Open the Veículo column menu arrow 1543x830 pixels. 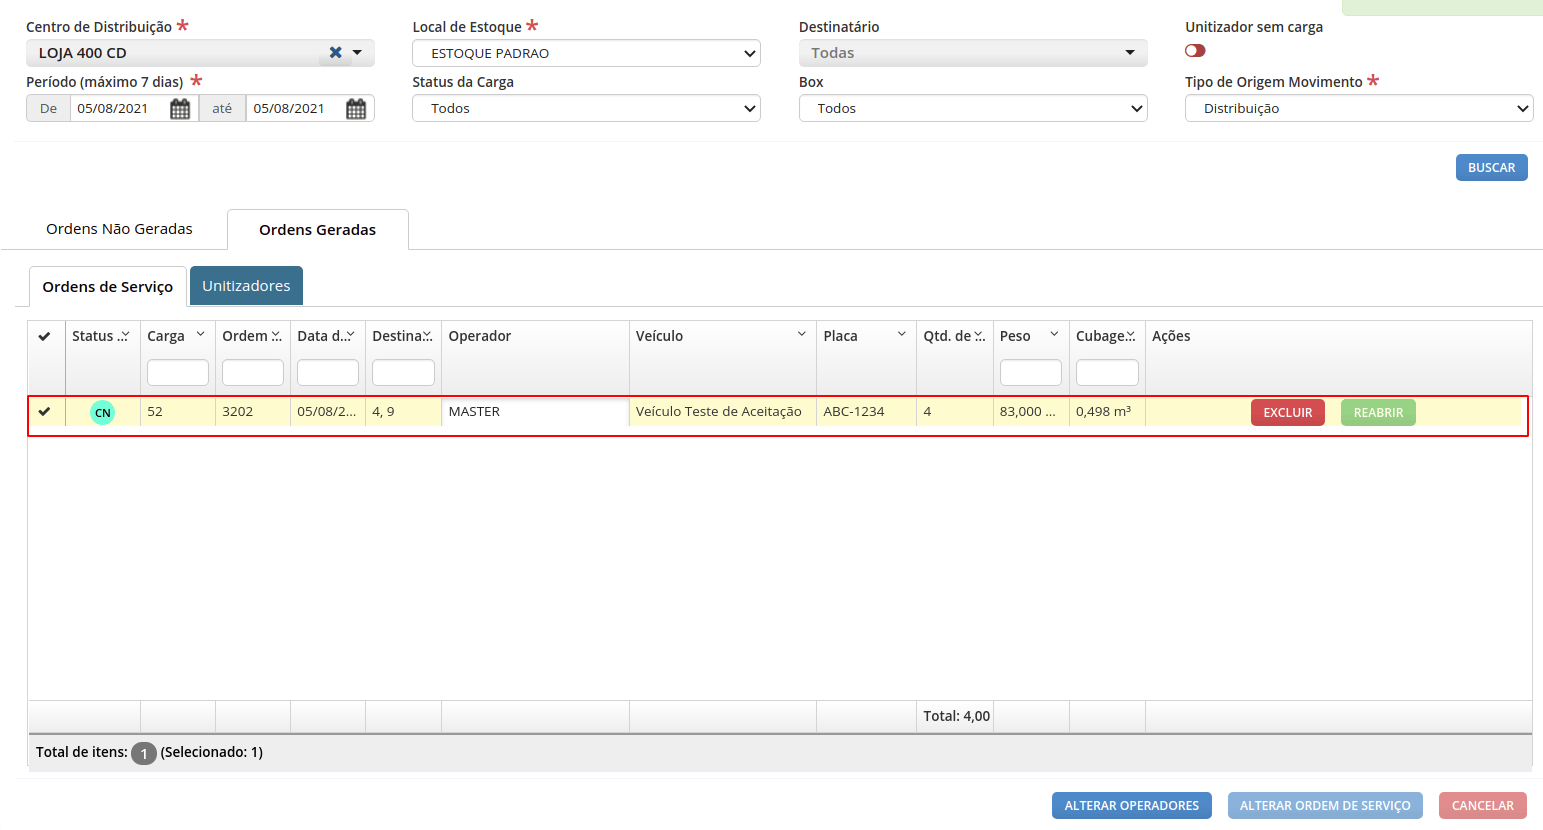pyautogui.click(x=801, y=334)
